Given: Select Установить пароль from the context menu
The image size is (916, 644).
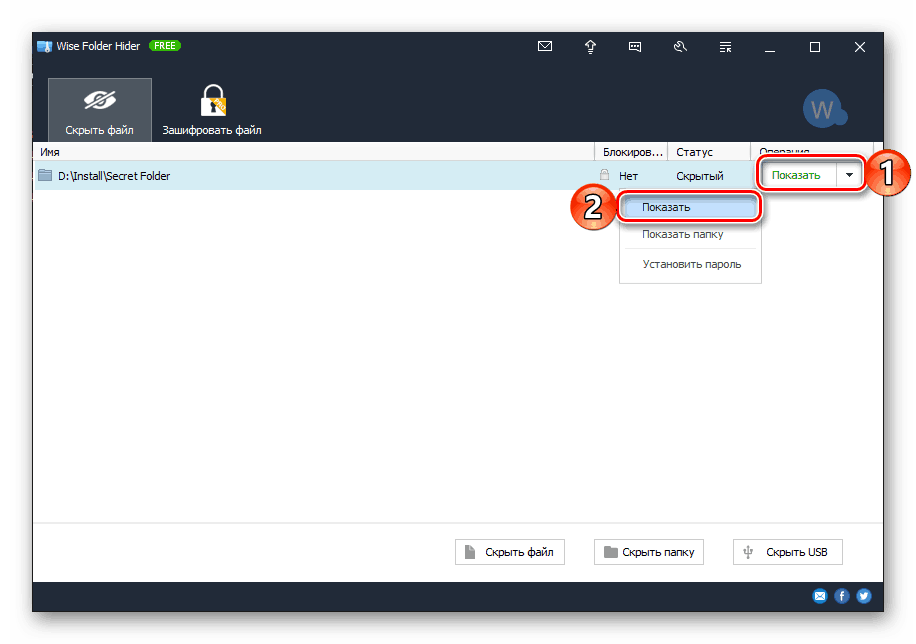Looking at the screenshot, I should coord(688,263).
